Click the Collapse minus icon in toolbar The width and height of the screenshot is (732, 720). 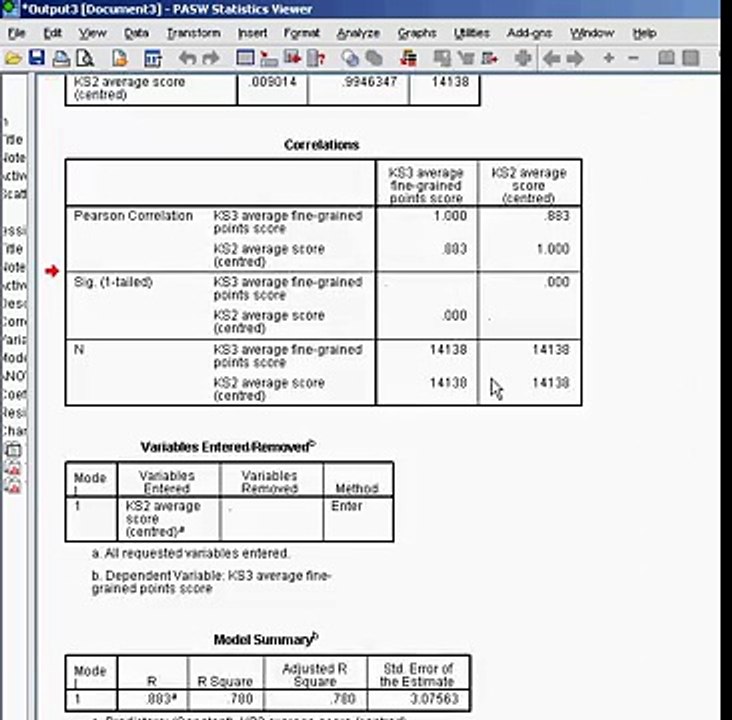click(x=633, y=58)
